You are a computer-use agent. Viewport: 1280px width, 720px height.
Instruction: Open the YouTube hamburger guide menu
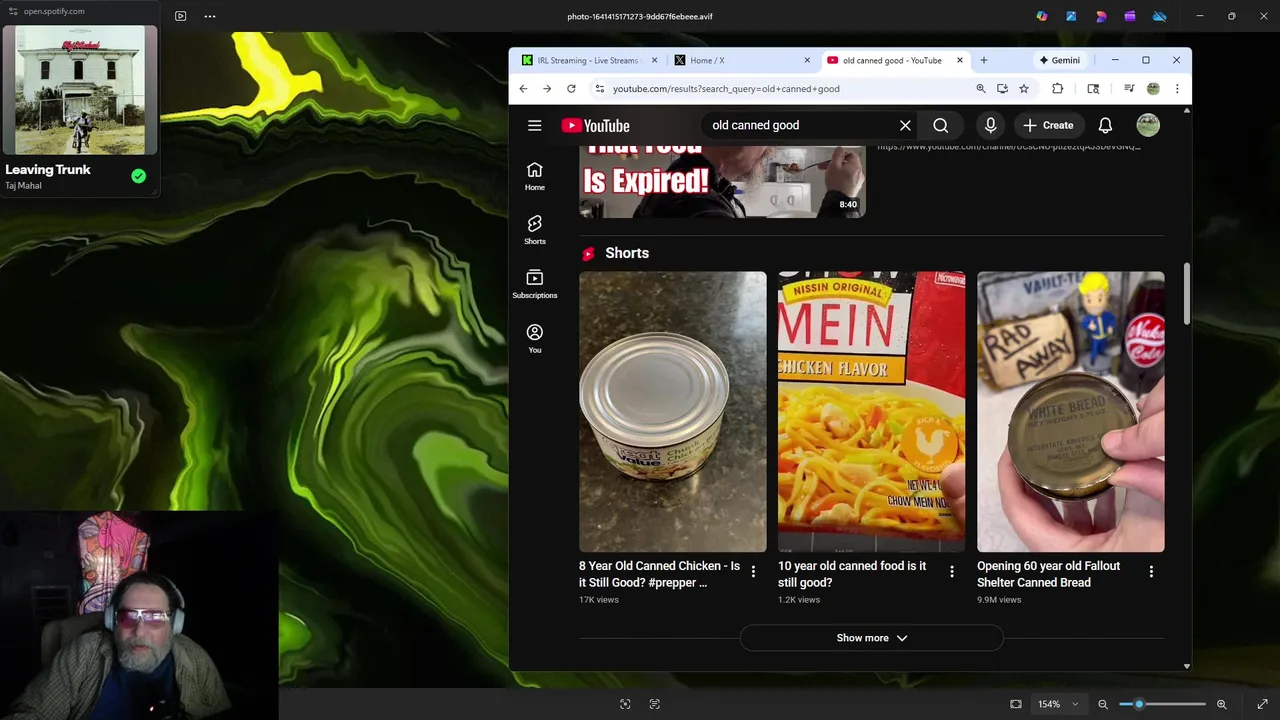(535, 126)
